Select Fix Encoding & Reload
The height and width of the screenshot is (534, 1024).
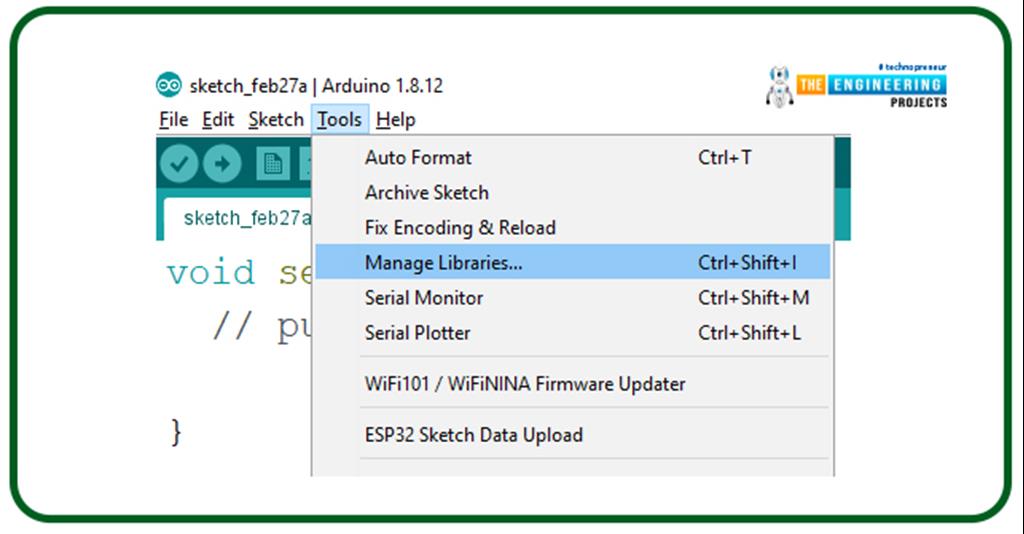pos(573,227)
